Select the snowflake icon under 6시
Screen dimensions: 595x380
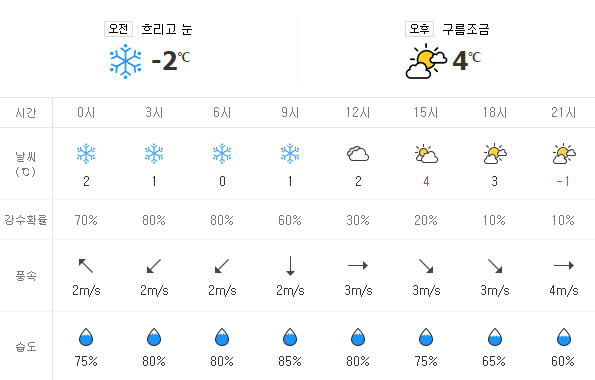222,153
